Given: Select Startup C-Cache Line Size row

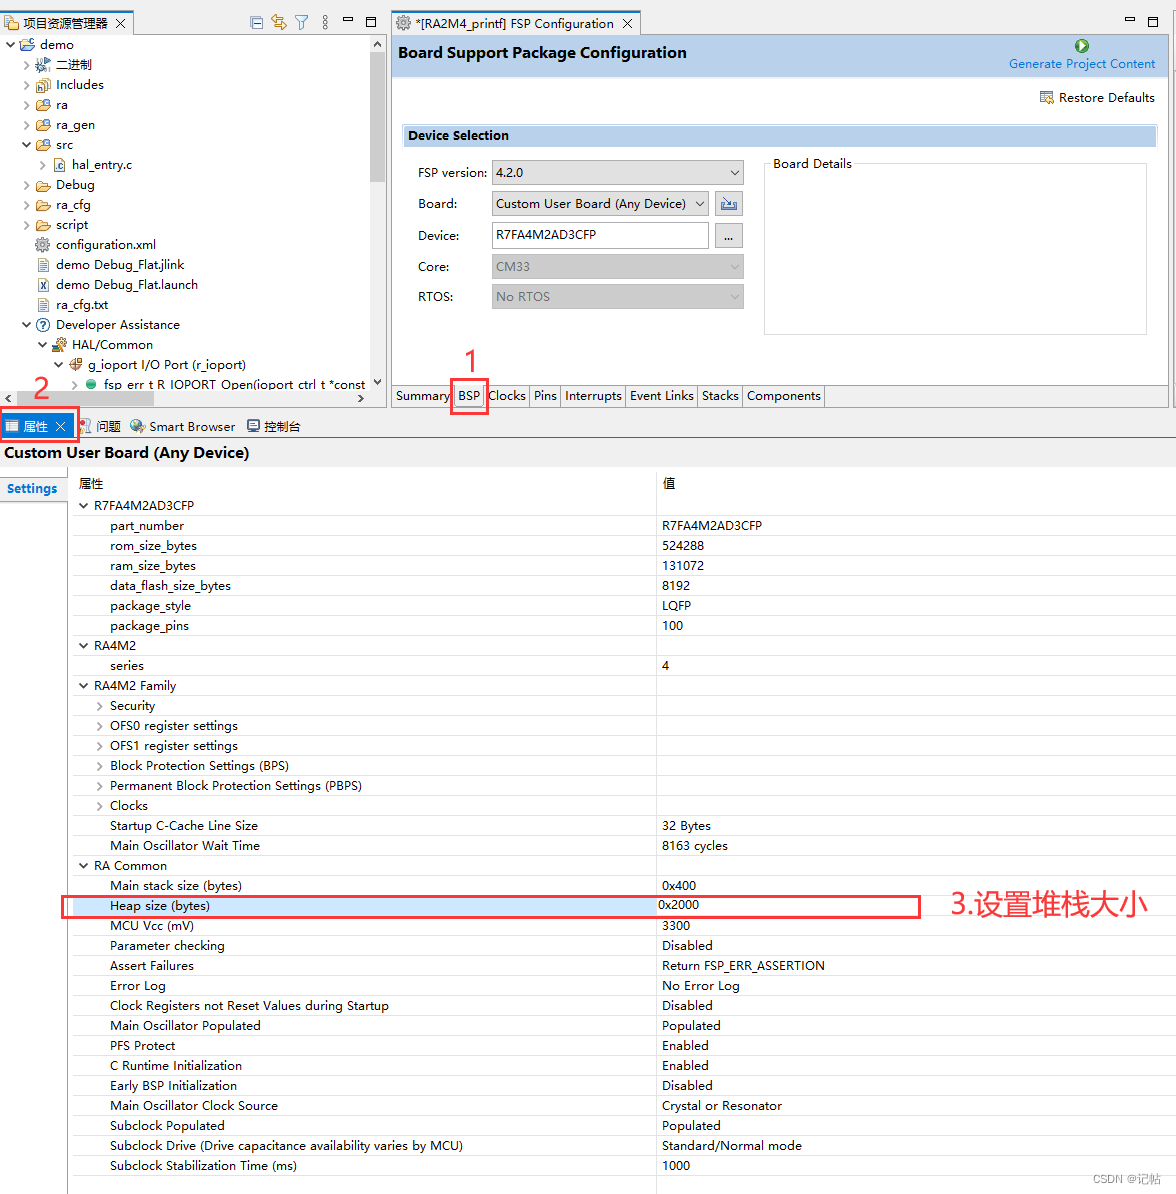Looking at the screenshot, I should [624, 825].
